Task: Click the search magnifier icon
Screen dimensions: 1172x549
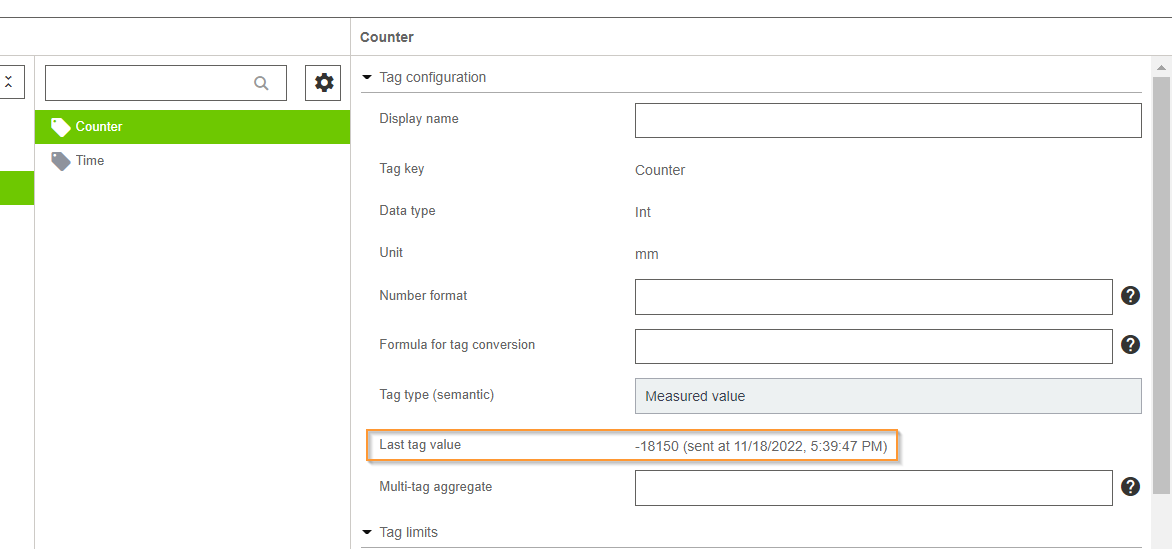Action: (261, 83)
